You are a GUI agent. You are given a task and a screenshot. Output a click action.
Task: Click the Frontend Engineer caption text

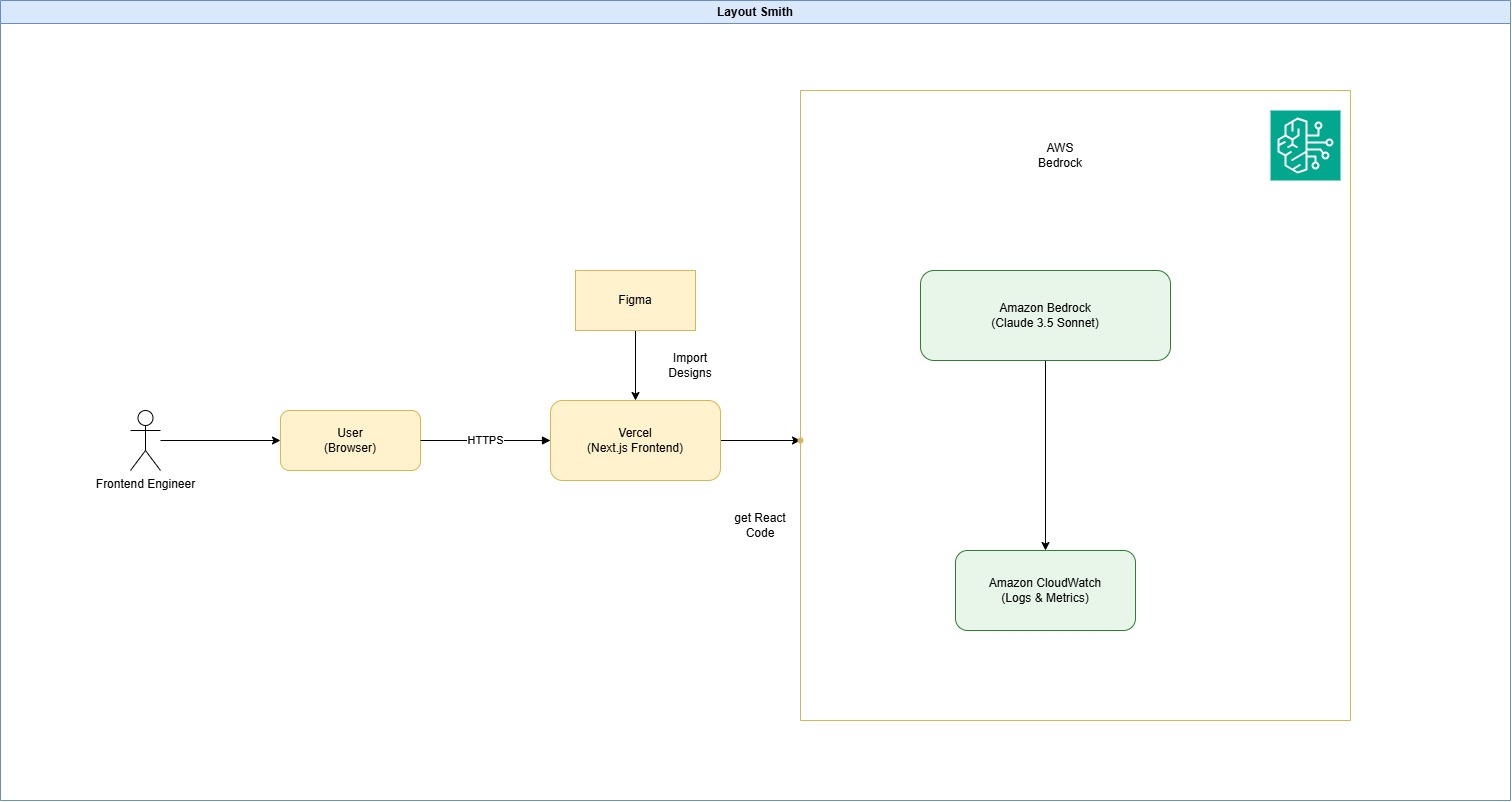(146, 484)
